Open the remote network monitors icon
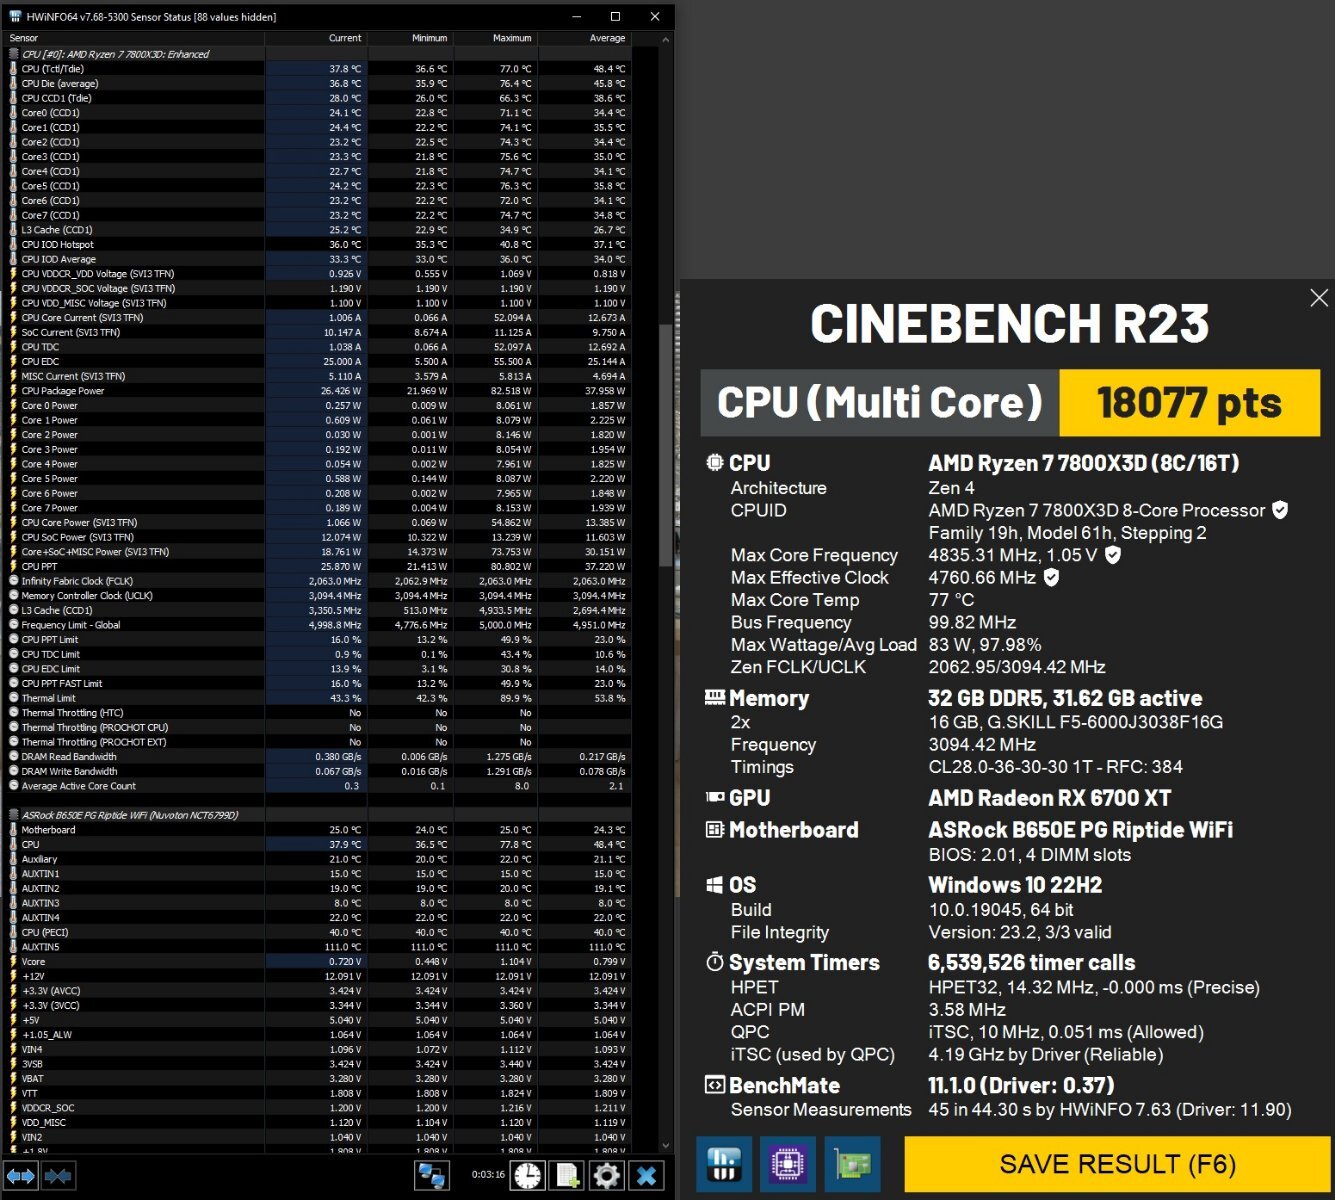This screenshot has height=1200, width=1335. coord(432,1175)
